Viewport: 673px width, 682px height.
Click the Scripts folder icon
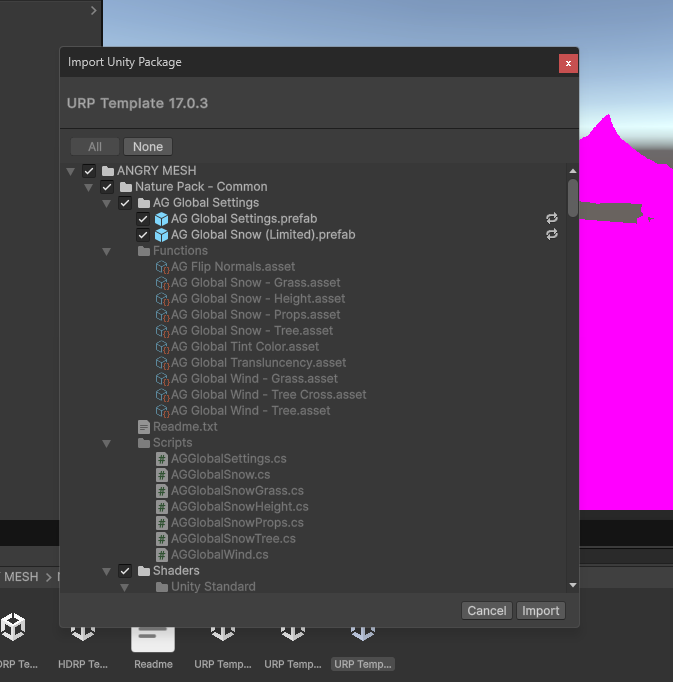coord(144,443)
